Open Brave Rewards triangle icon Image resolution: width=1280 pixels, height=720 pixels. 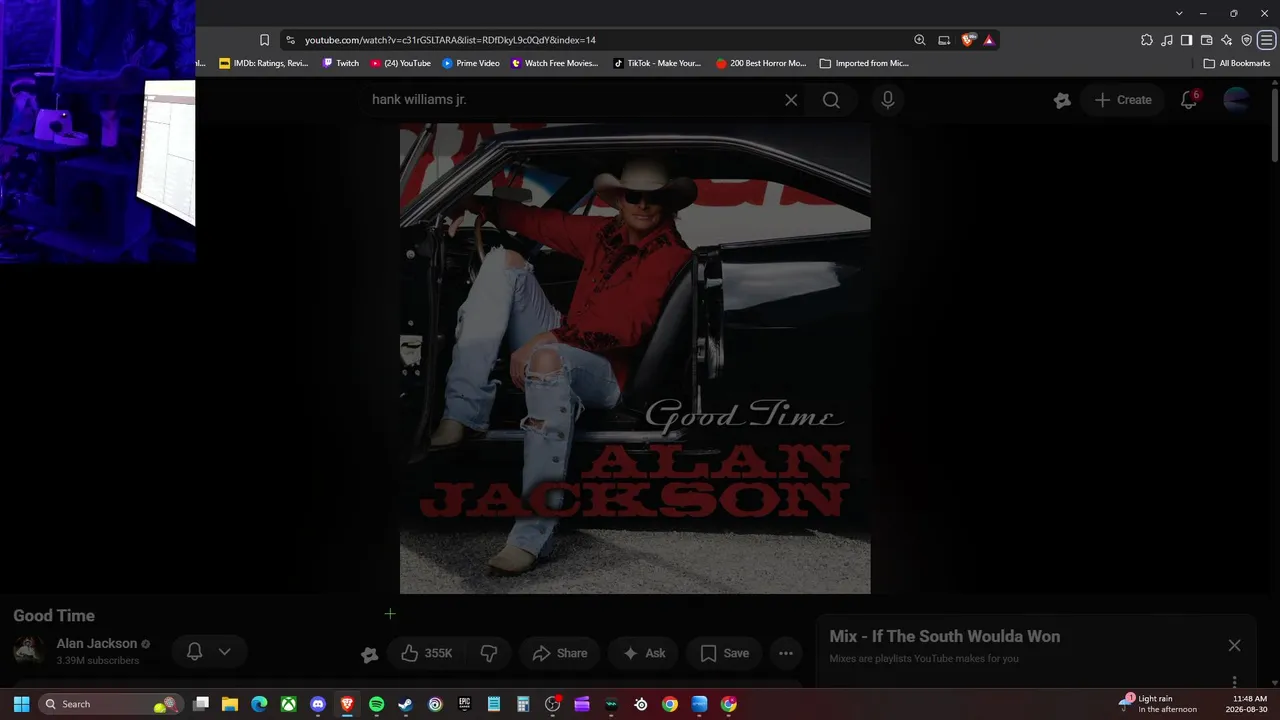tap(989, 40)
